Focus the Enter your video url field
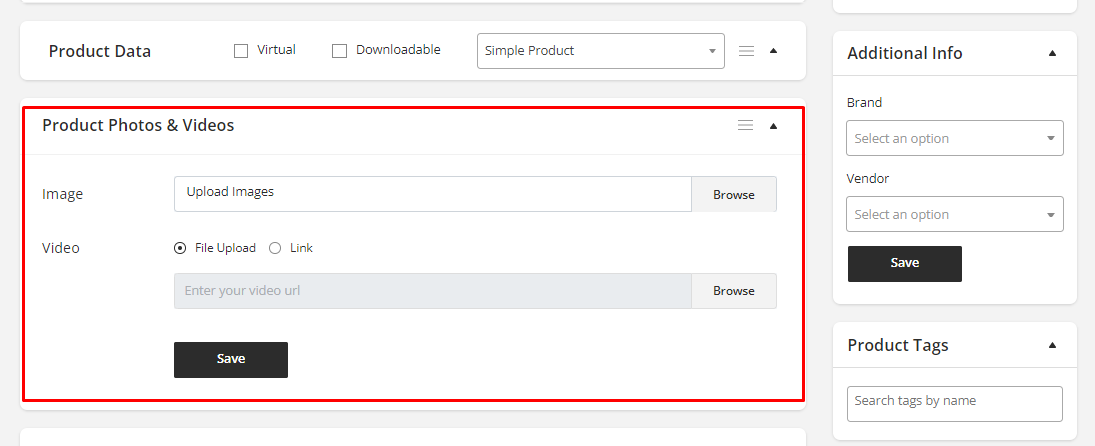Image resolution: width=1095 pixels, height=446 pixels. click(x=432, y=291)
